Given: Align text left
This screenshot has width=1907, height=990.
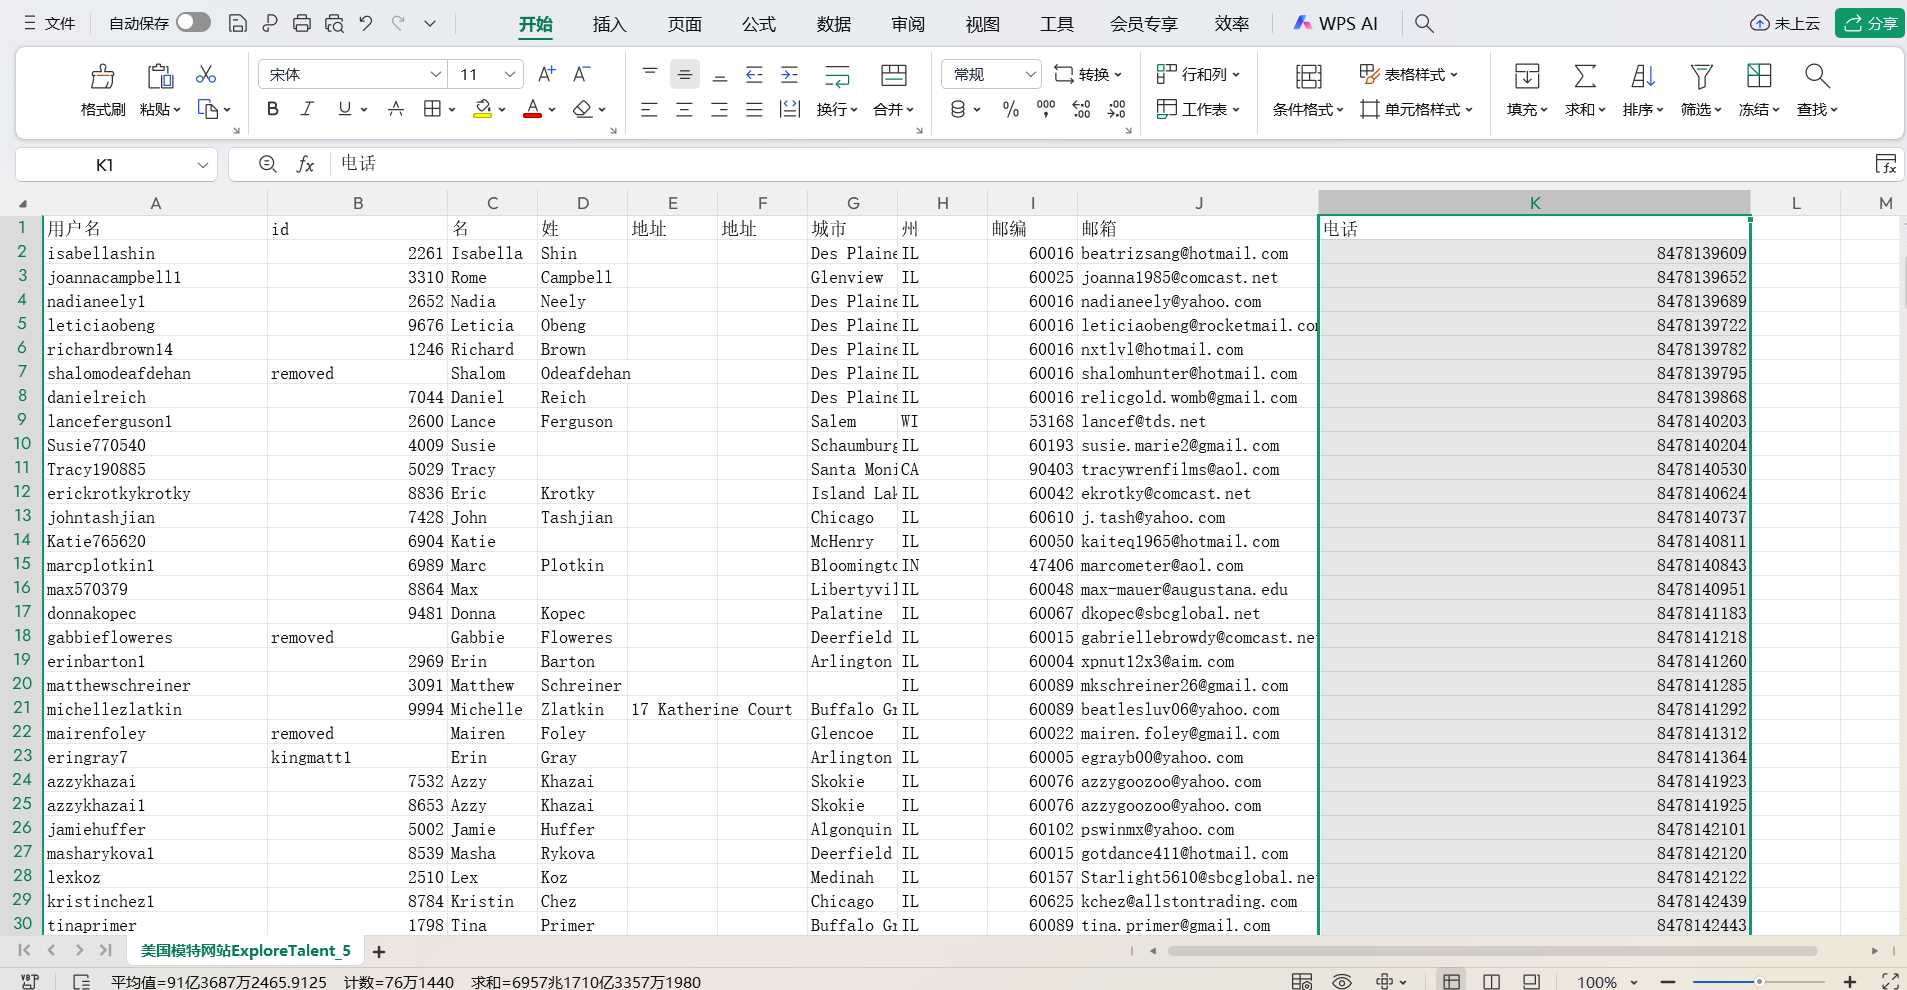Looking at the screenshot, I should point(650,109).
